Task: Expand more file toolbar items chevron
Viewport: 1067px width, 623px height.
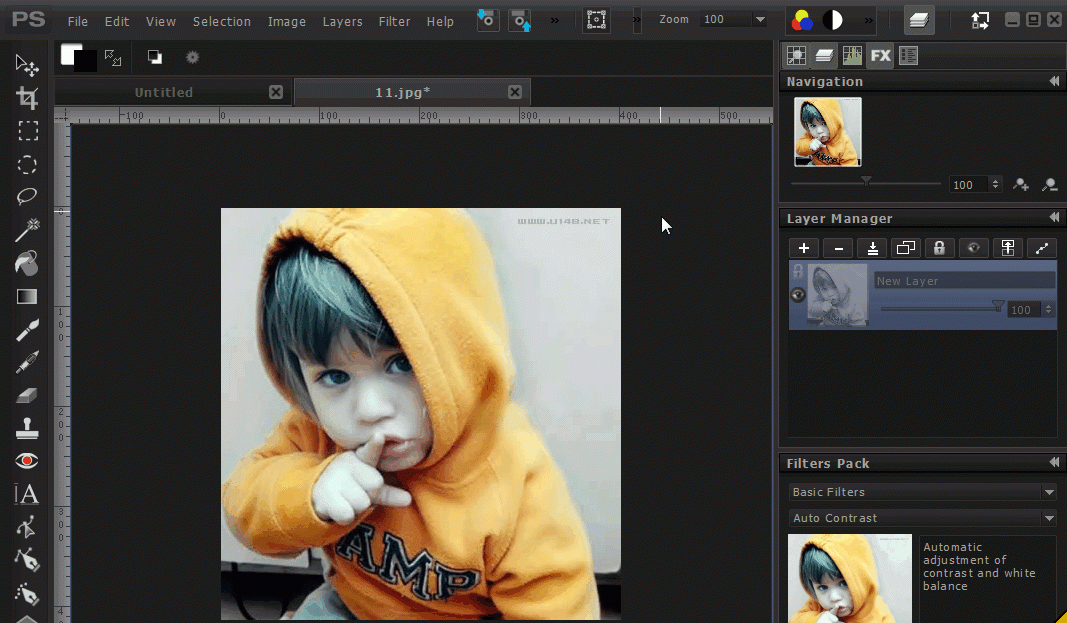Action: [x=555, y=20]
